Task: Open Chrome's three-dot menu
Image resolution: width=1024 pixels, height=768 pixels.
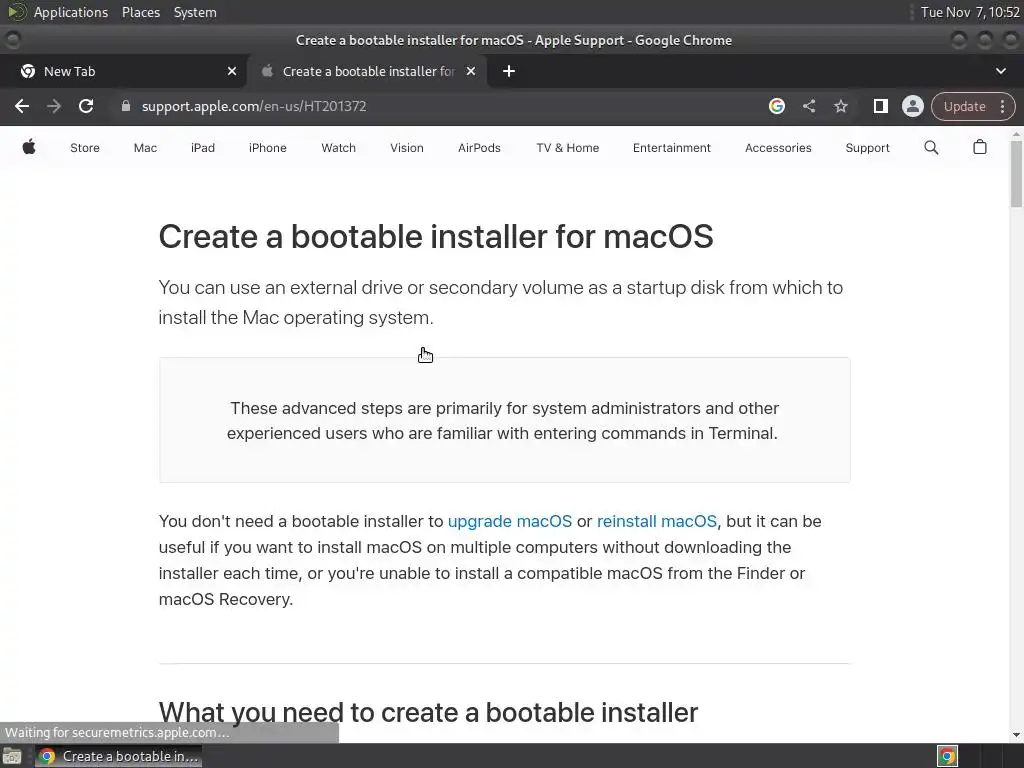Action: [1002, 106]
